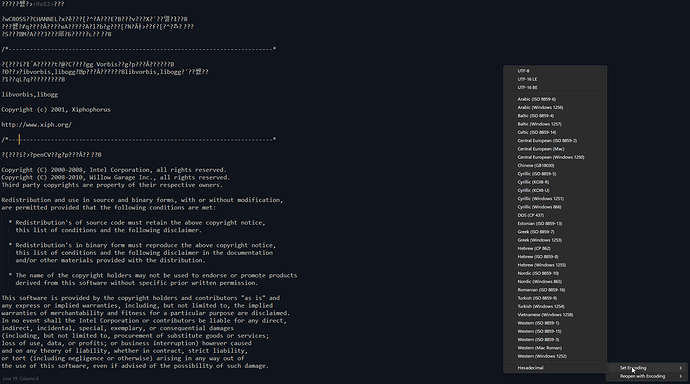The image size is (690, 384).
Task: Click 'derived from this software without' line
Action: coord(136,283)
